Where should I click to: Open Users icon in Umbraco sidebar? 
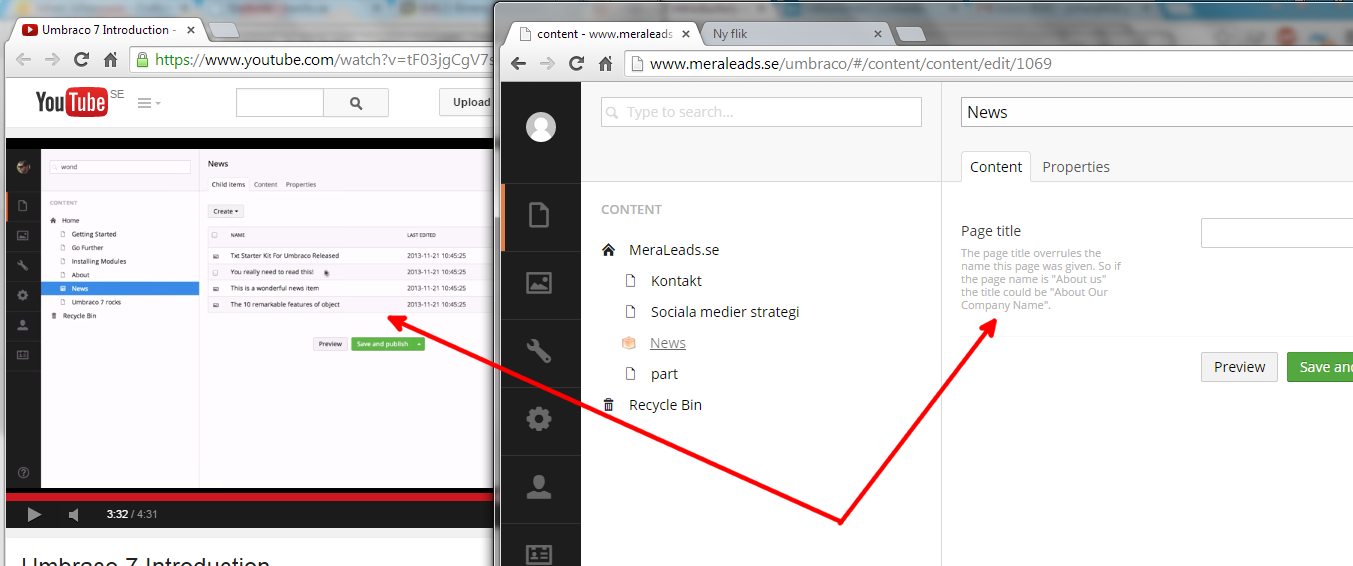point(539,487)
